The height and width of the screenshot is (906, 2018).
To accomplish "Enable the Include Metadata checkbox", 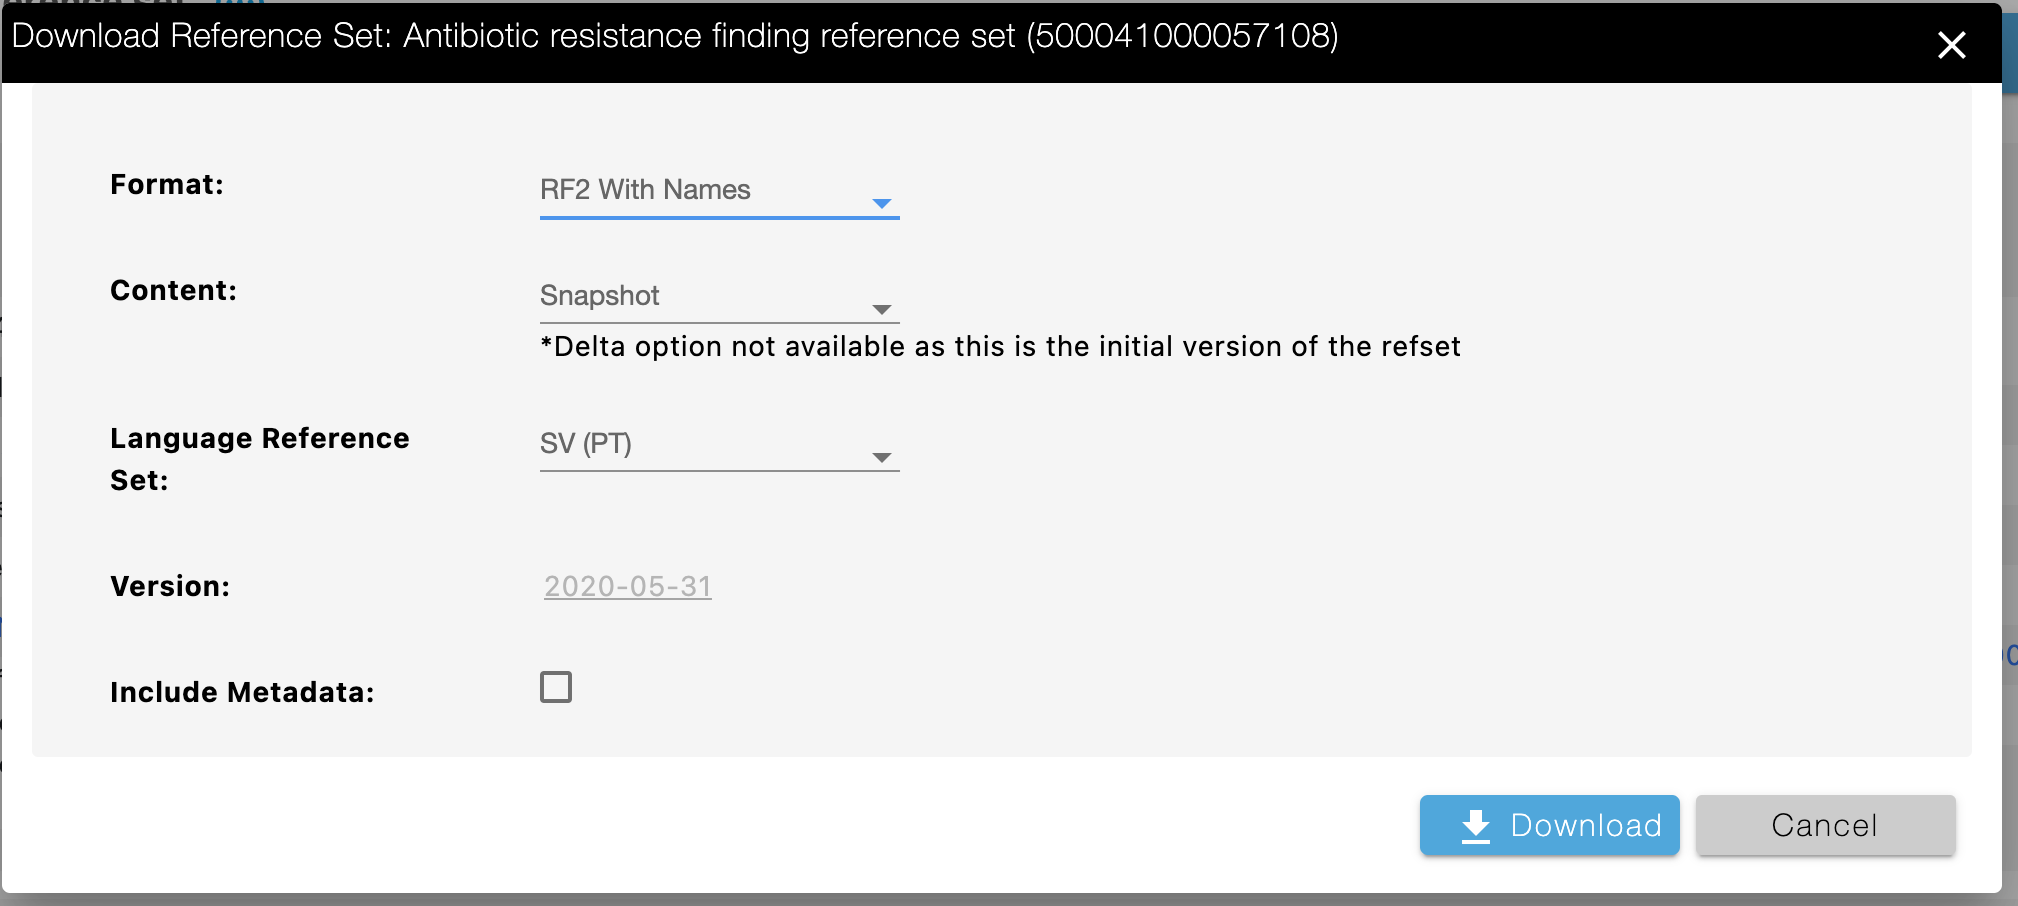I will (556, 687).
